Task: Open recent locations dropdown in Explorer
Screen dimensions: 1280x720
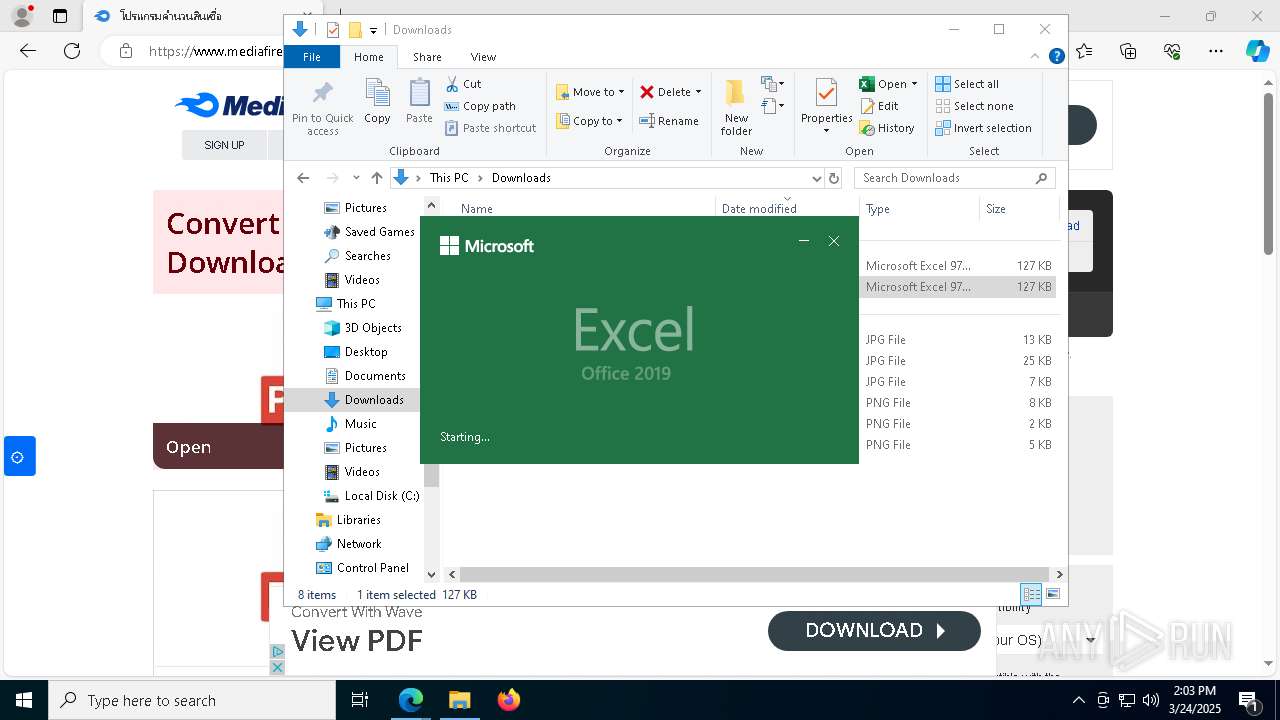Action: coord(356,178)
